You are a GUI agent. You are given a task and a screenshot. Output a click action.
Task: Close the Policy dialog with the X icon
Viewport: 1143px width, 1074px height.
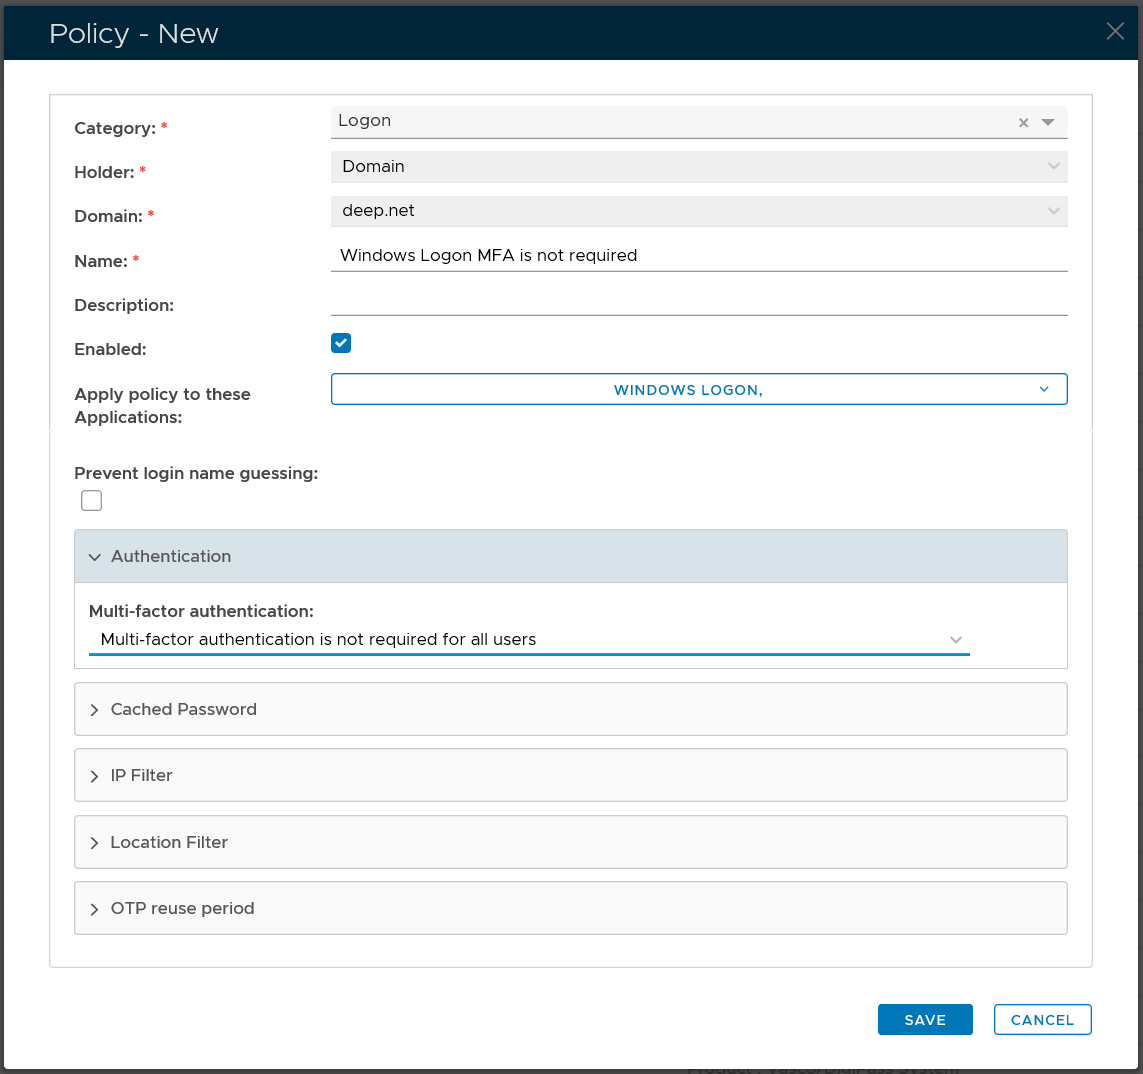tap(1115, 32)
